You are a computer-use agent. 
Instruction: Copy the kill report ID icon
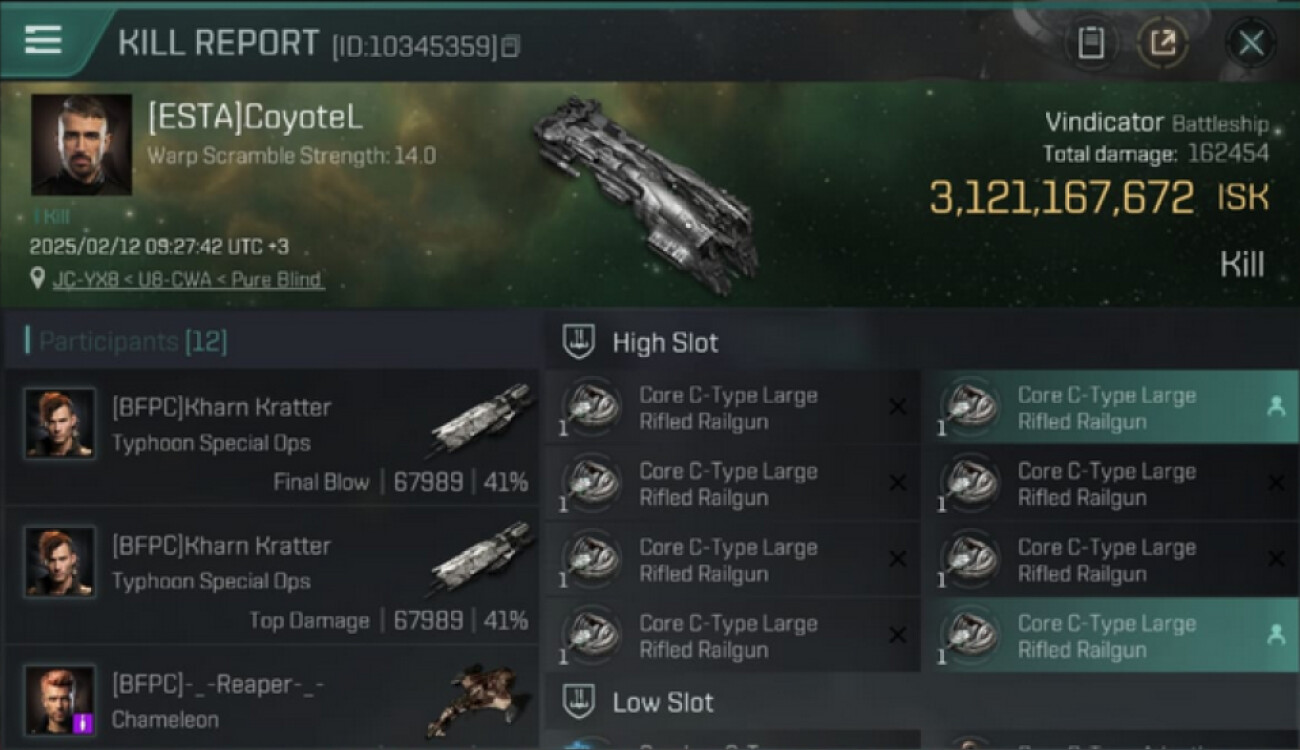(x=511, y=46)
